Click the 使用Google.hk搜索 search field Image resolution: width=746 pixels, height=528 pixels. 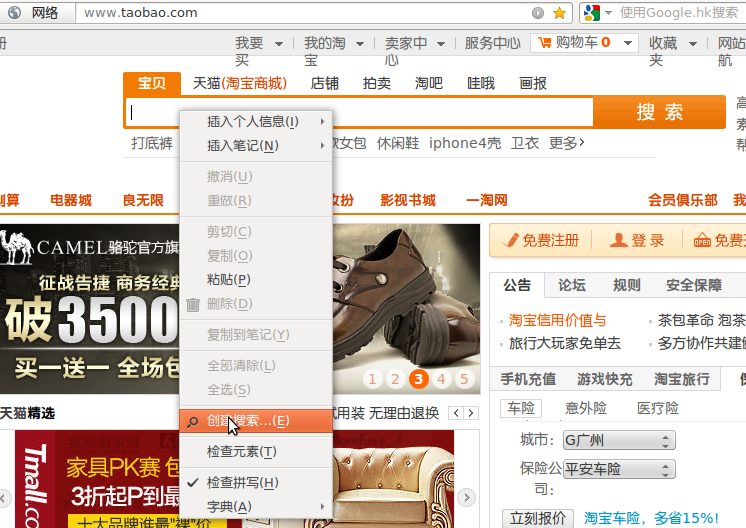tap(679, 13)
